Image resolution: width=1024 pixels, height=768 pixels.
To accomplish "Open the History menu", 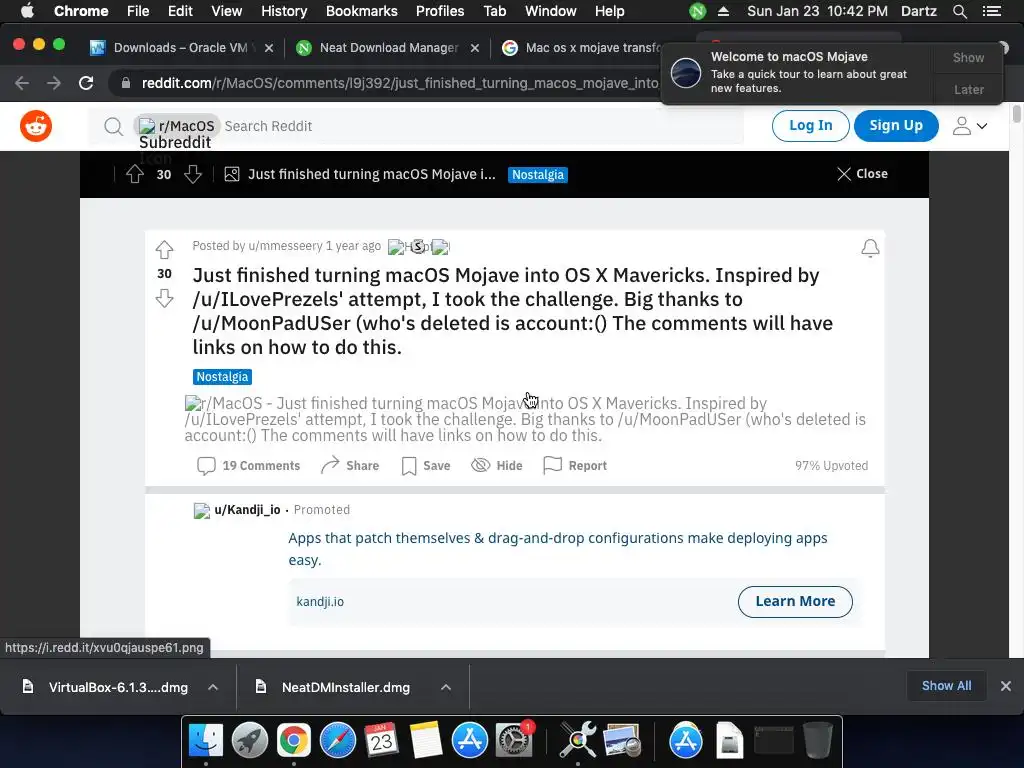I will [x=284, y=11].
